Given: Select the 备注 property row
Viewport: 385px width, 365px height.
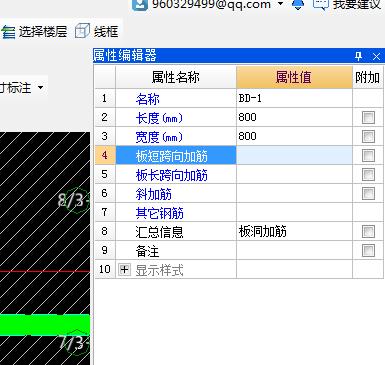Looking at the screenshot, I should [176, 251].
